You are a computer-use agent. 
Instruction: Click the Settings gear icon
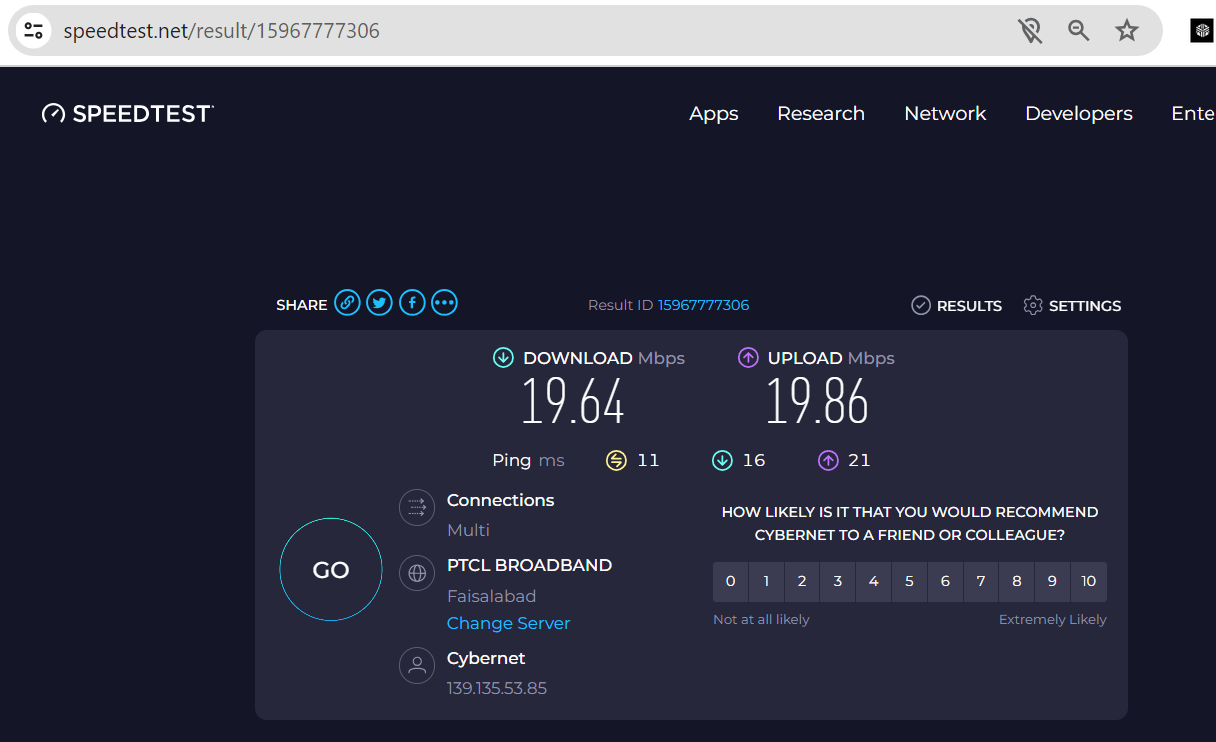point(1033,305)
